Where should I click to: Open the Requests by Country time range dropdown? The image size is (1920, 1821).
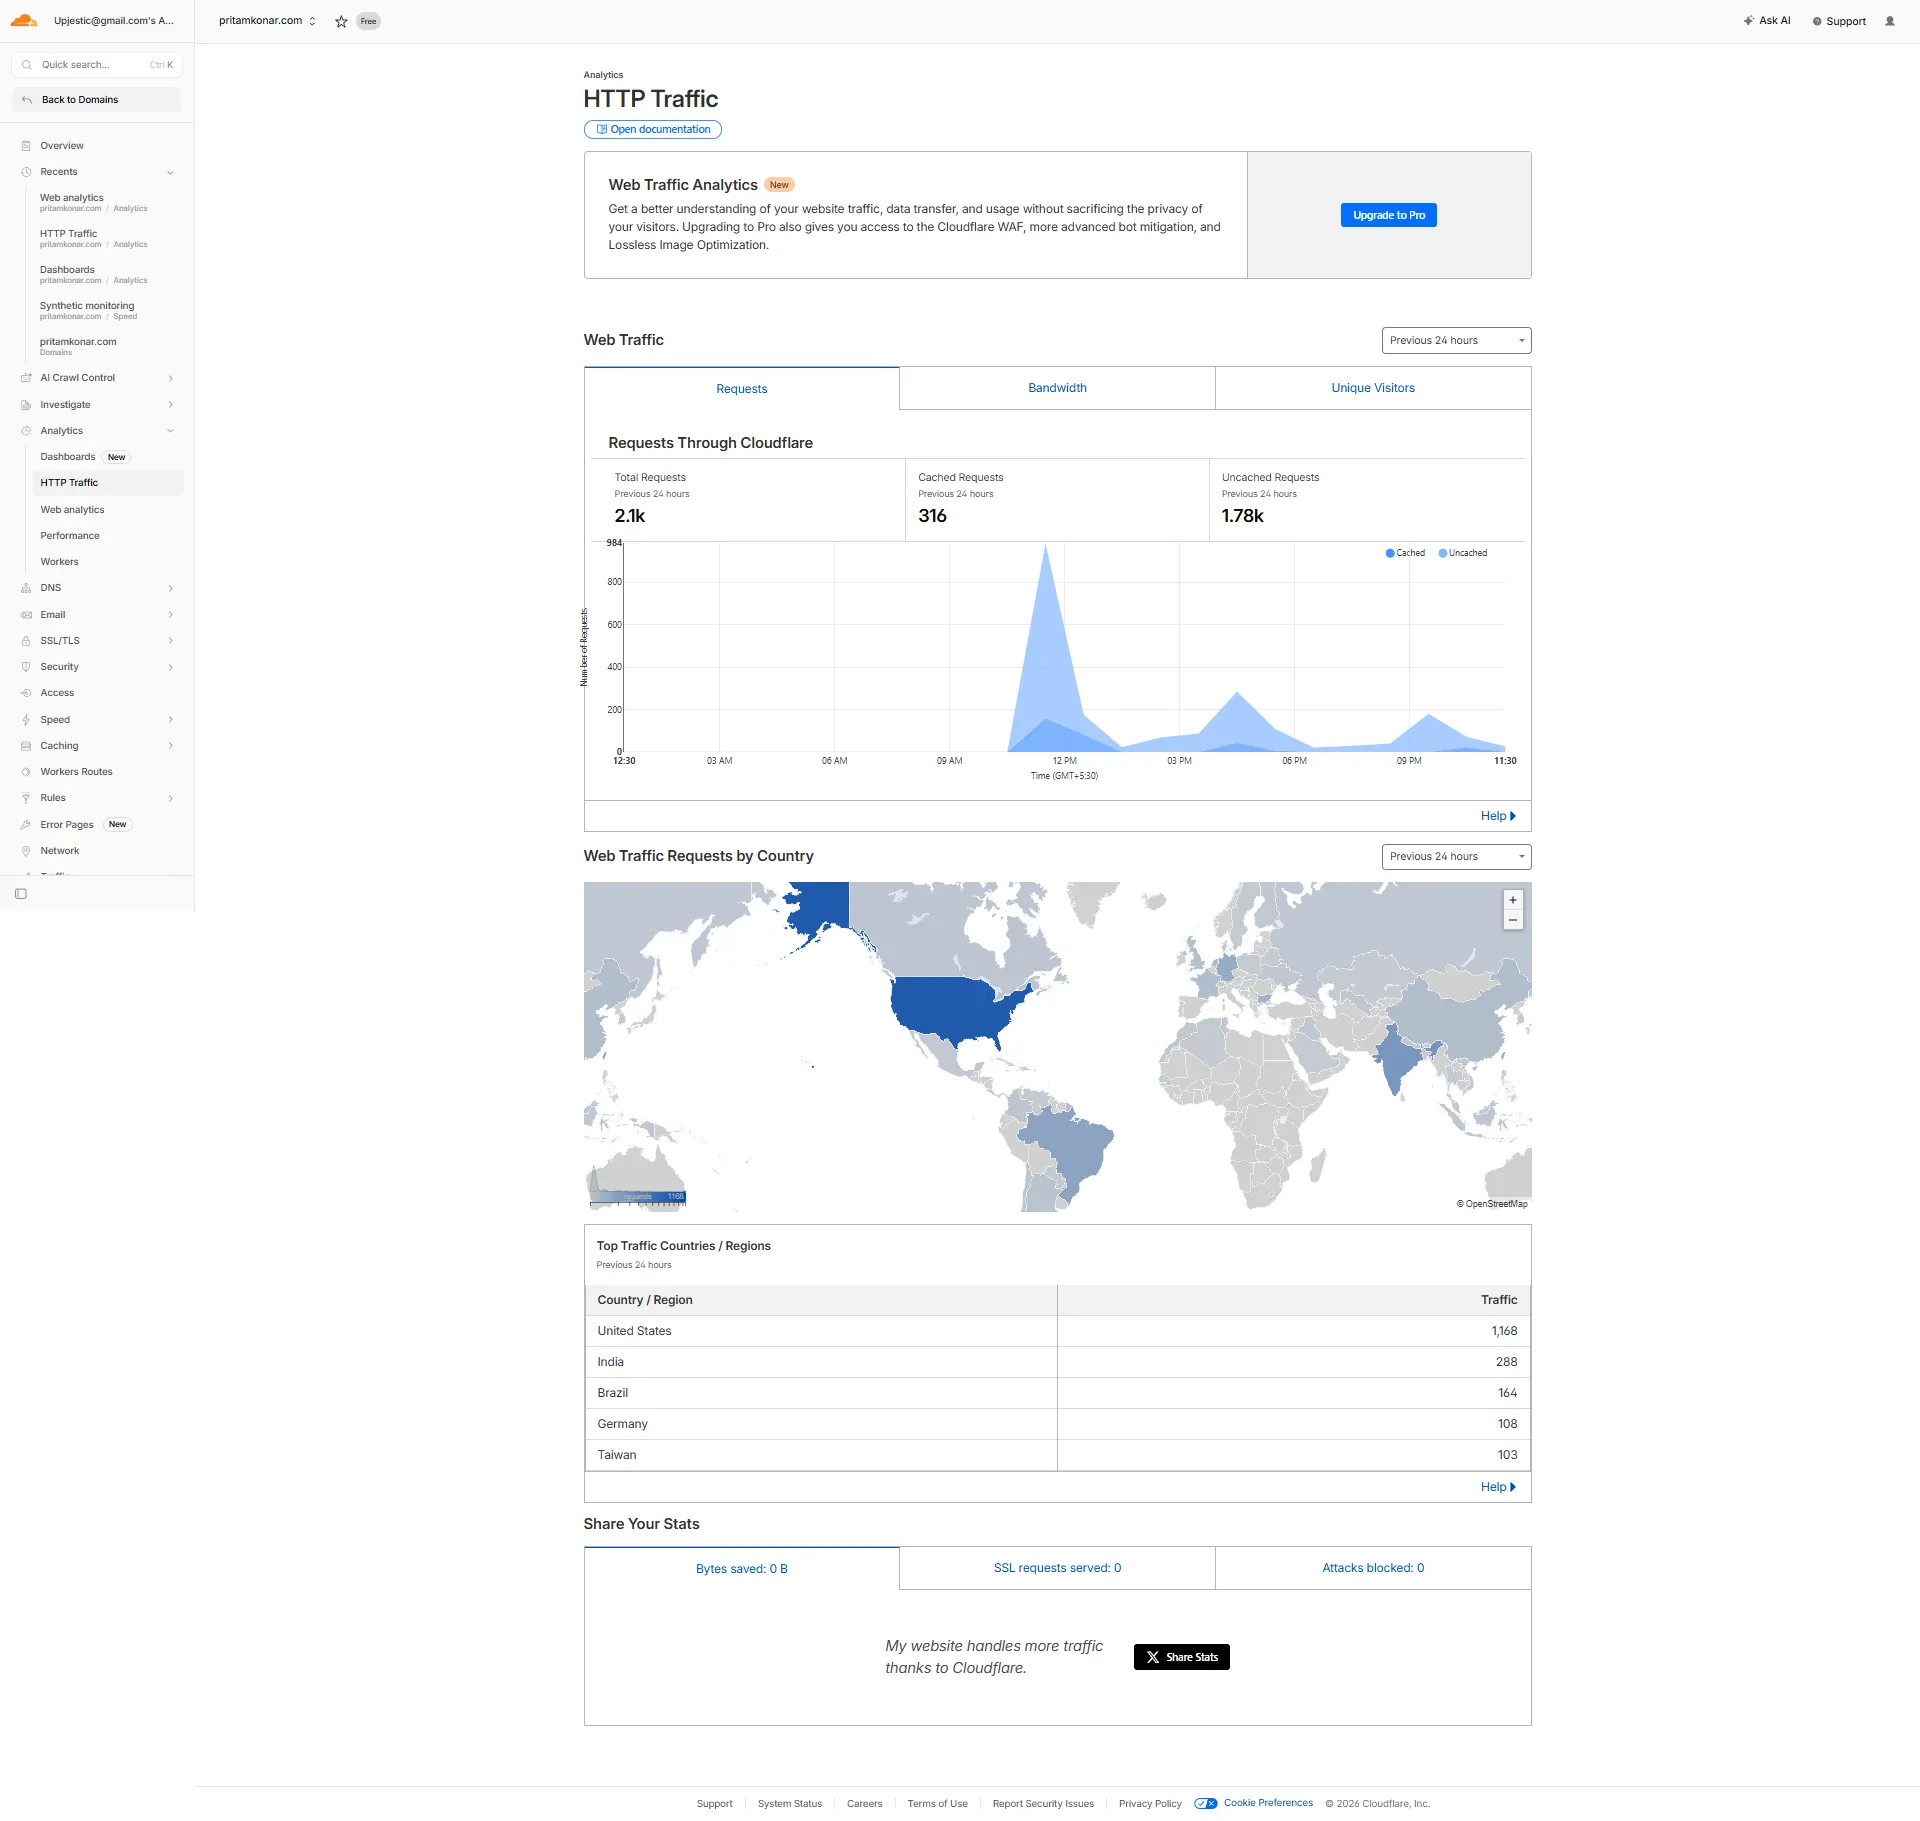tap(1456, 856)
